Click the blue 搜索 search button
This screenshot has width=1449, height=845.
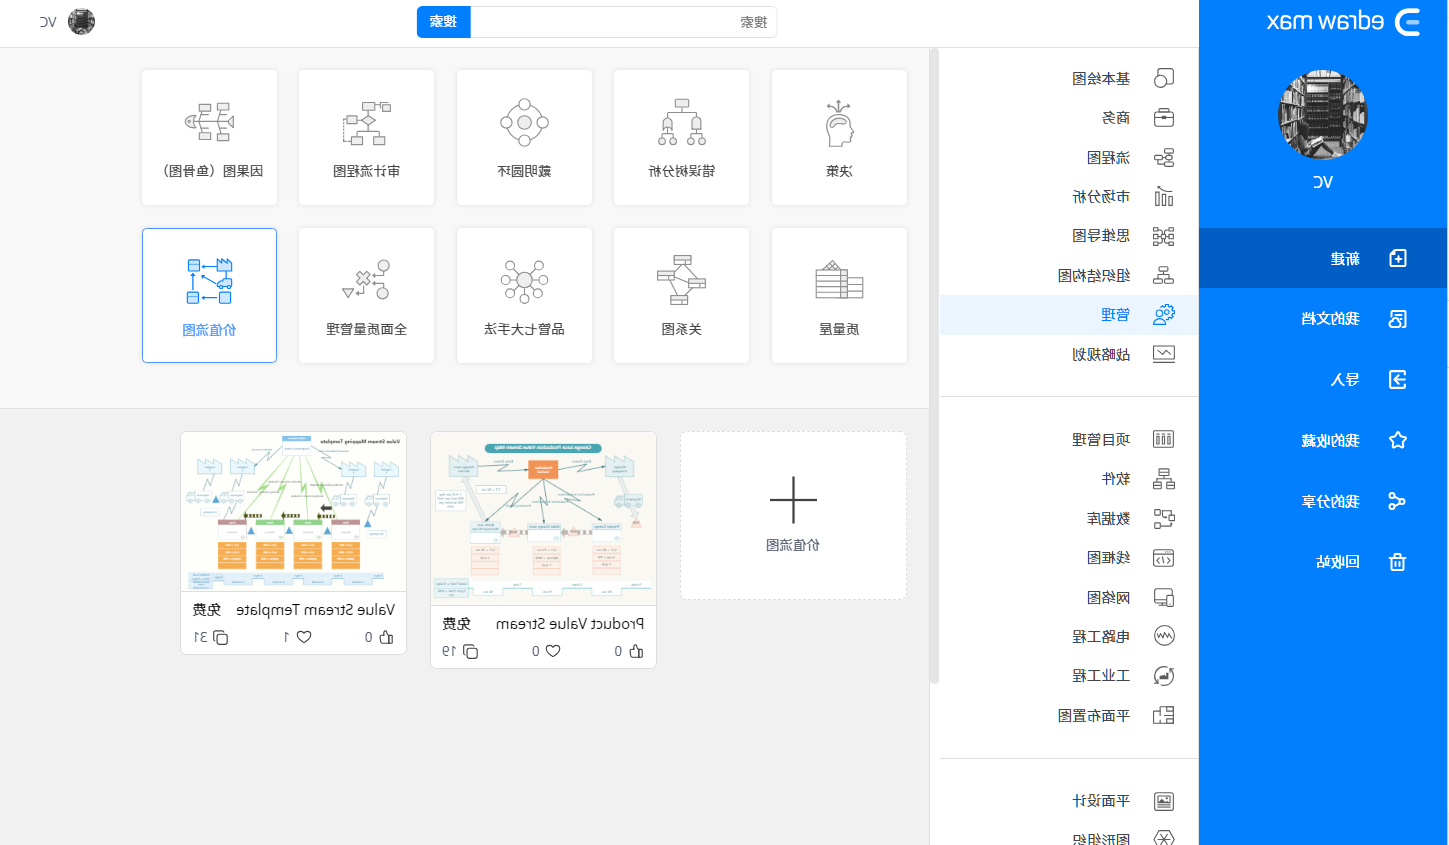[443, 22]
